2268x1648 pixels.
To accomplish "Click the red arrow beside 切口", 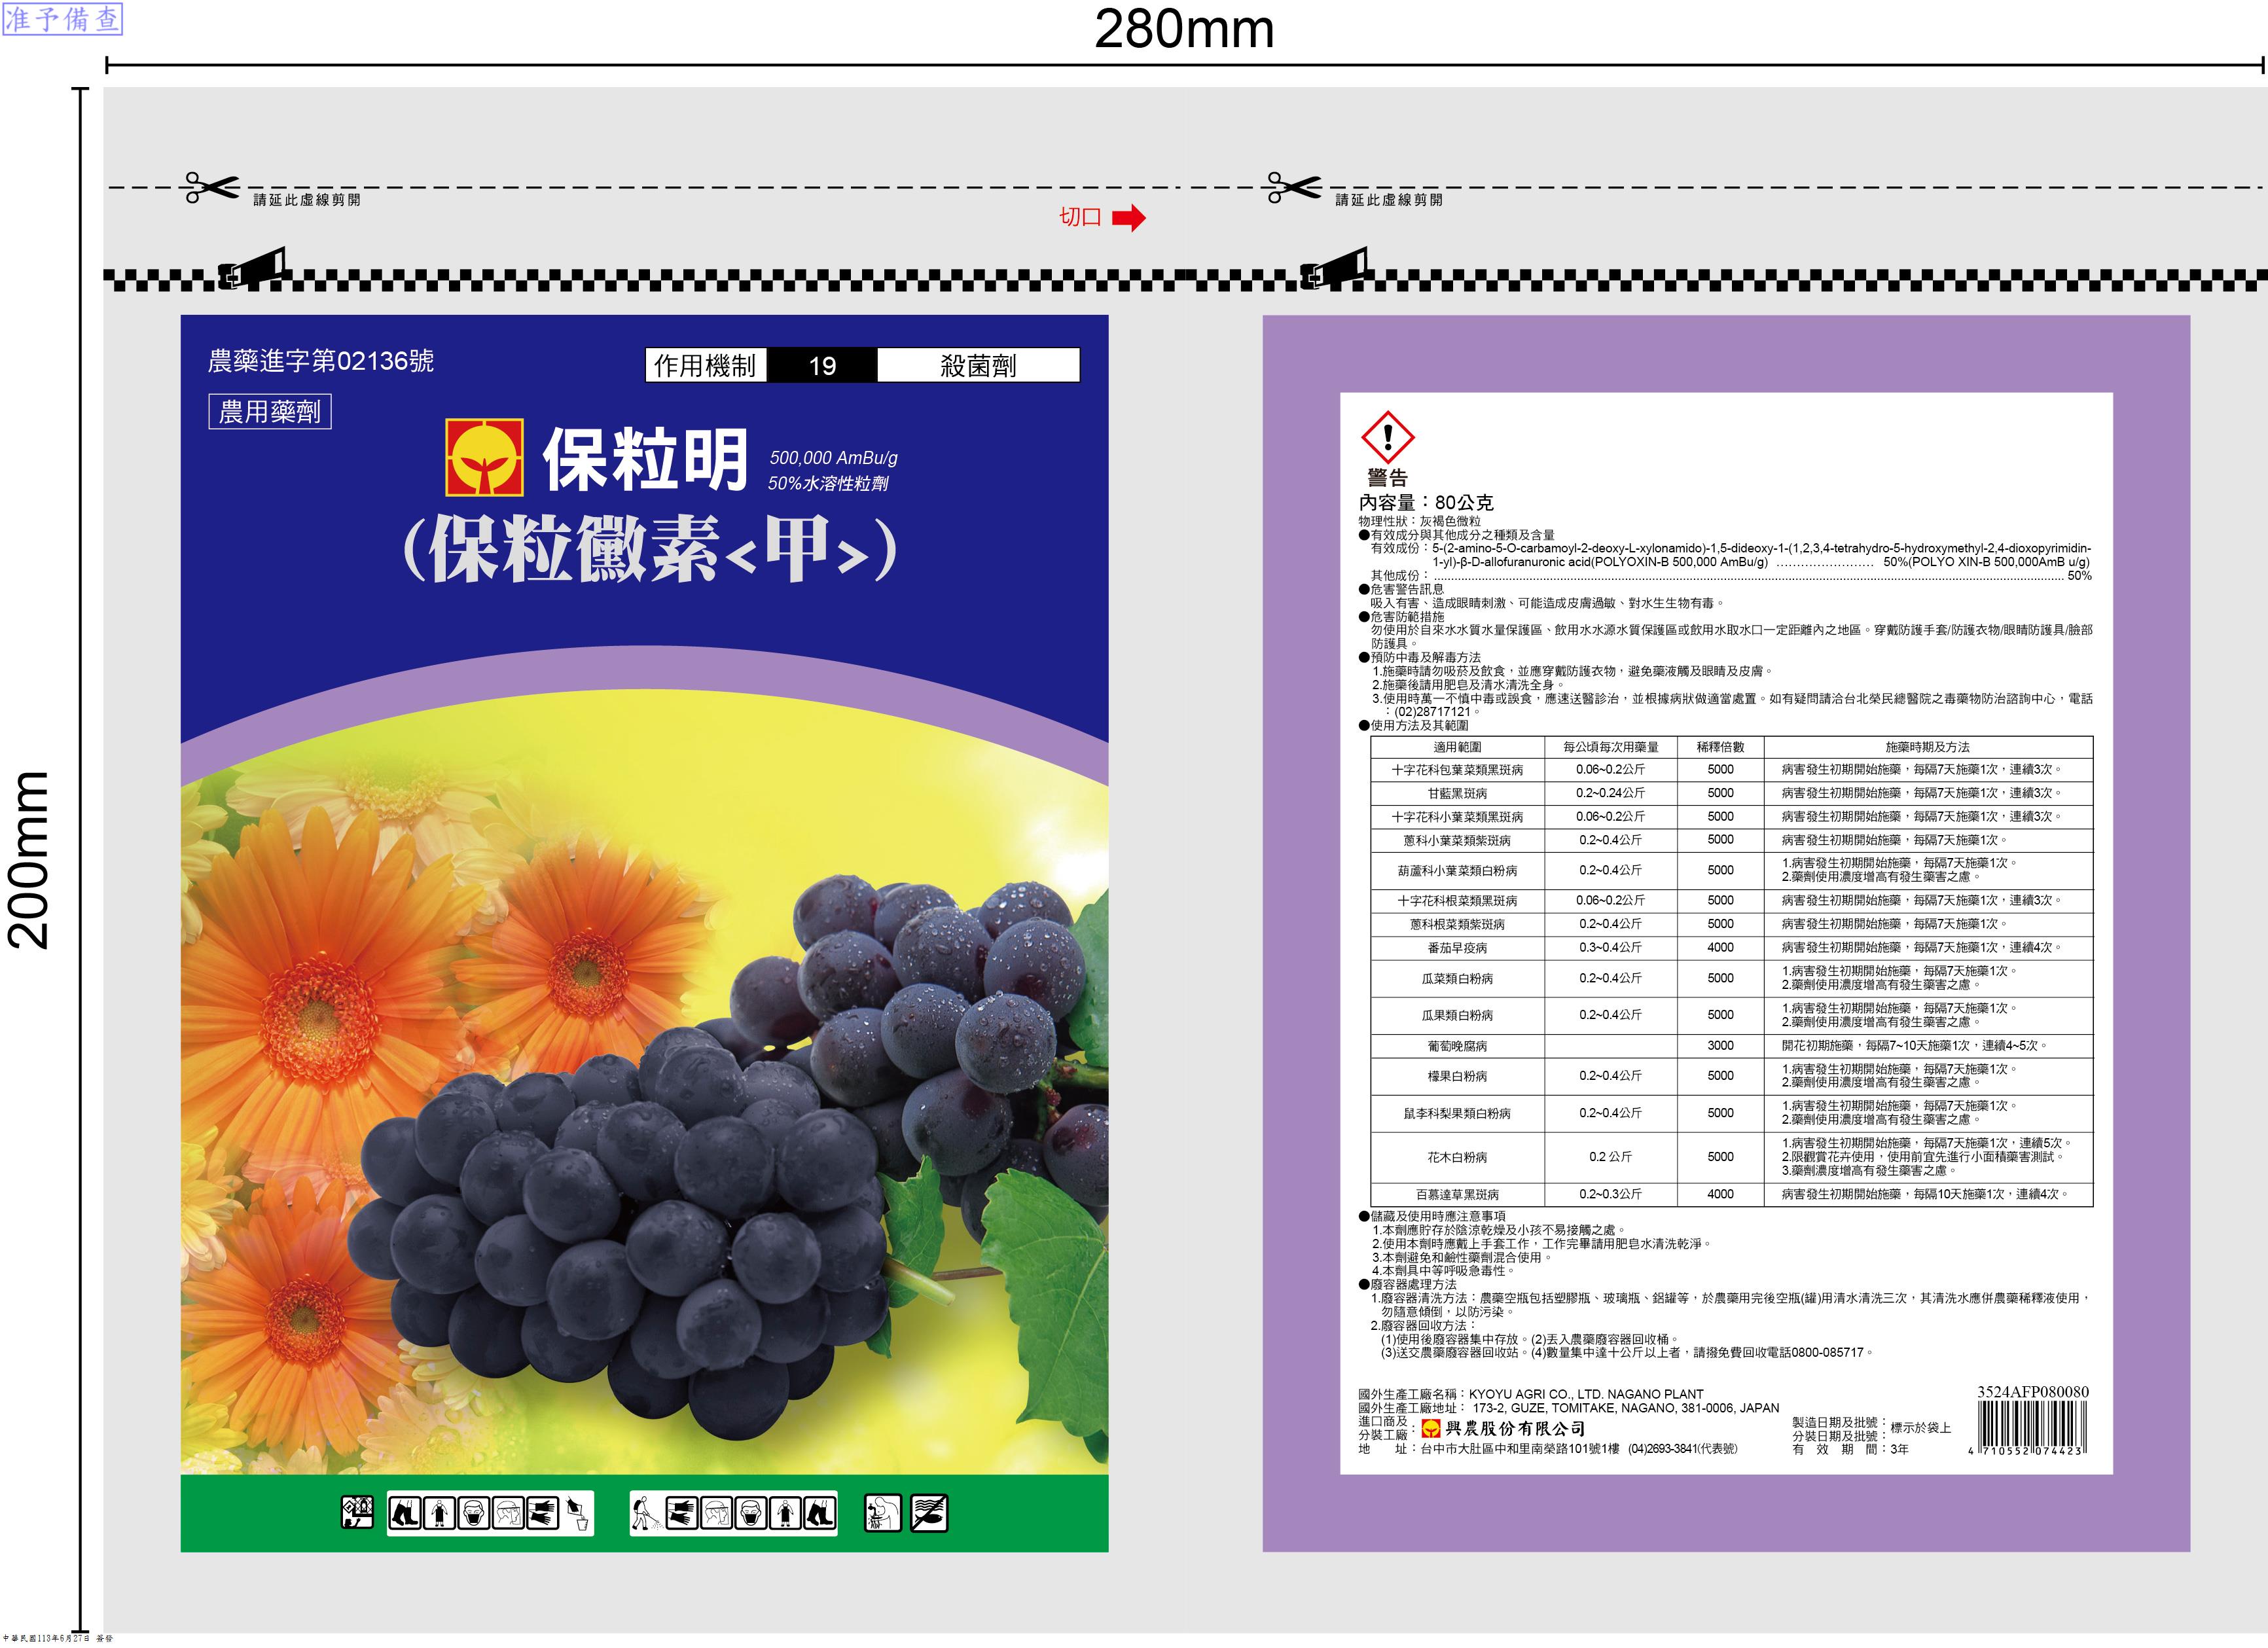I will click(1129, 218).
